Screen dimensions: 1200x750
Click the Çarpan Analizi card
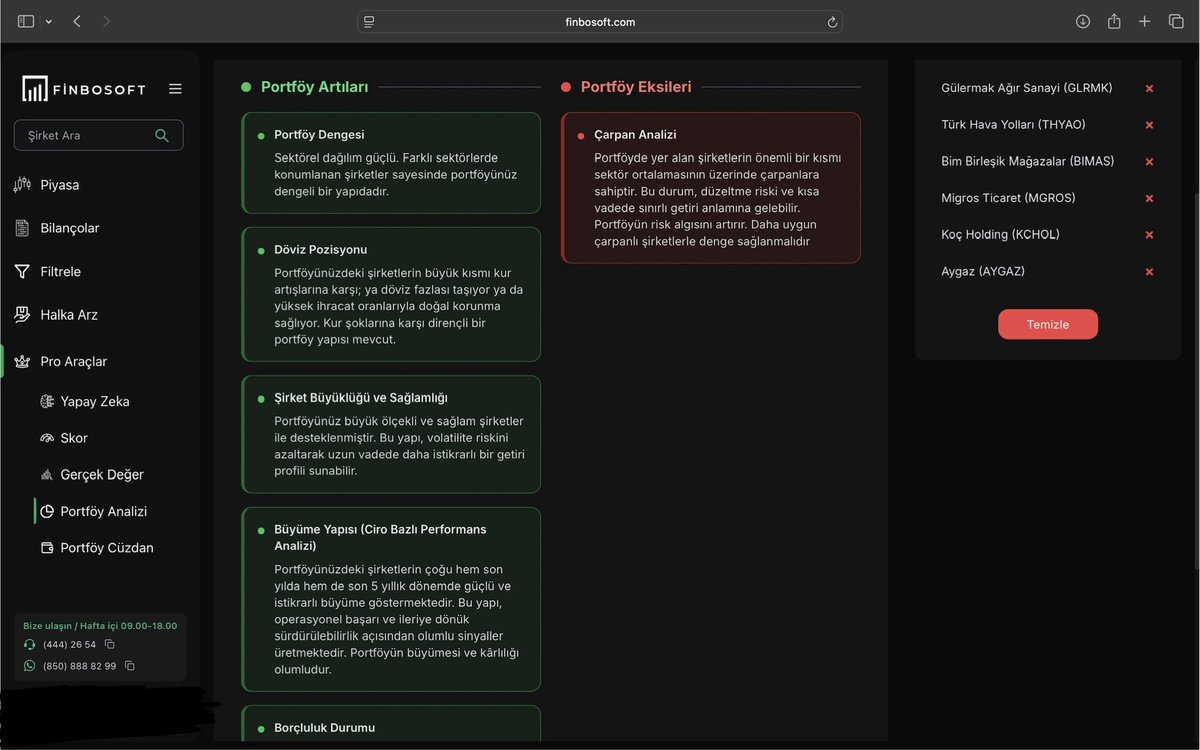coord(711,188)
